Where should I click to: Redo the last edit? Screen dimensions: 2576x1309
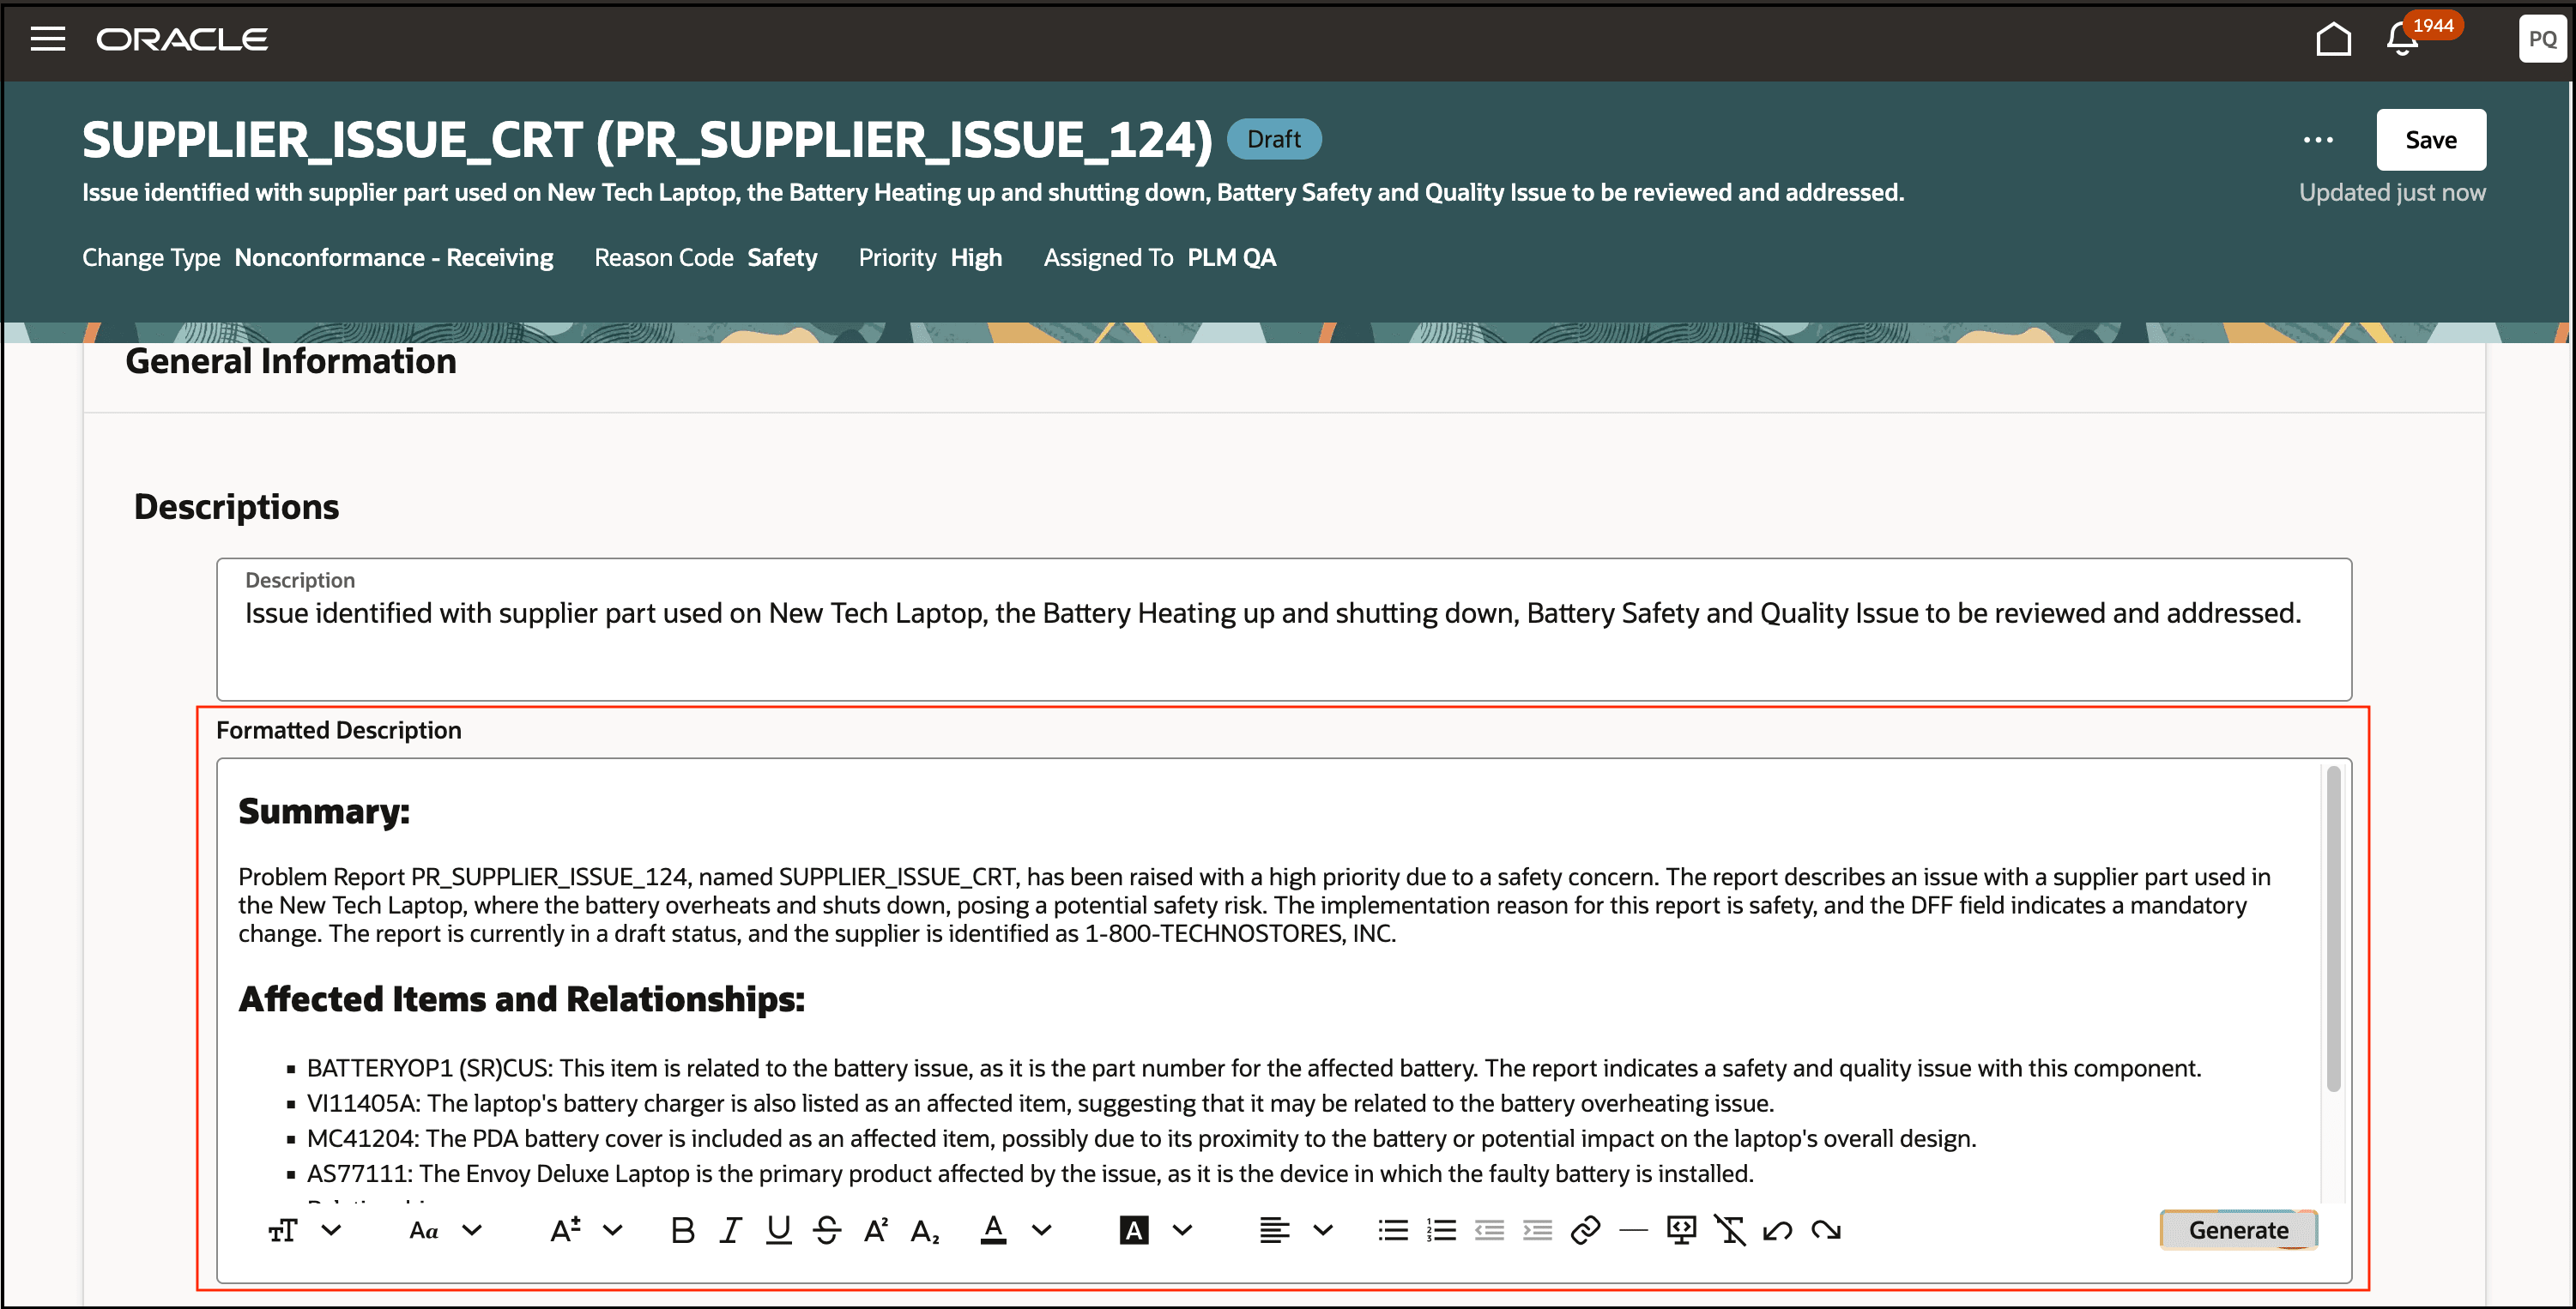click(x=1826, y=1230)
